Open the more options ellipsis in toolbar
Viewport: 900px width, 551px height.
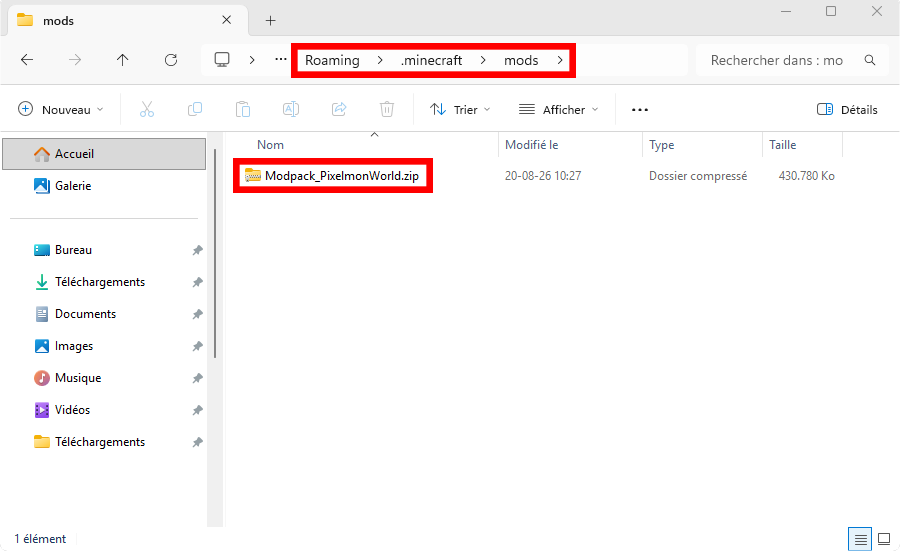[640, 110]
